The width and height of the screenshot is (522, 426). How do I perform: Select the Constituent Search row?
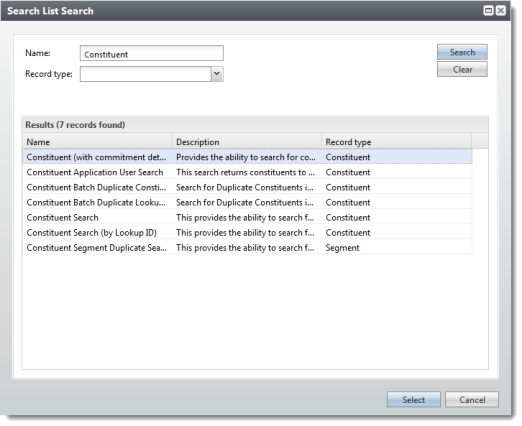(x=247, y=217)
